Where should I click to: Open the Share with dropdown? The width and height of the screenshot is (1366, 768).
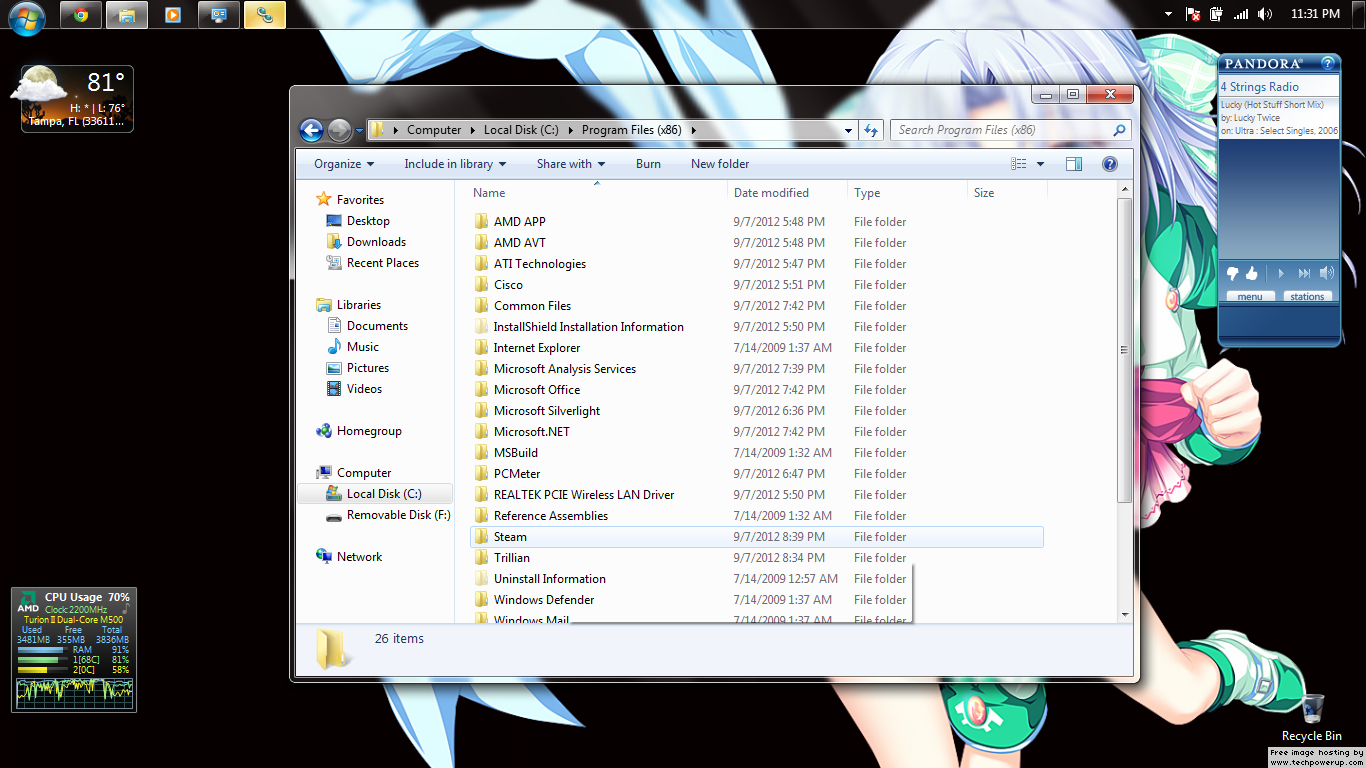(x=571, y=164)
